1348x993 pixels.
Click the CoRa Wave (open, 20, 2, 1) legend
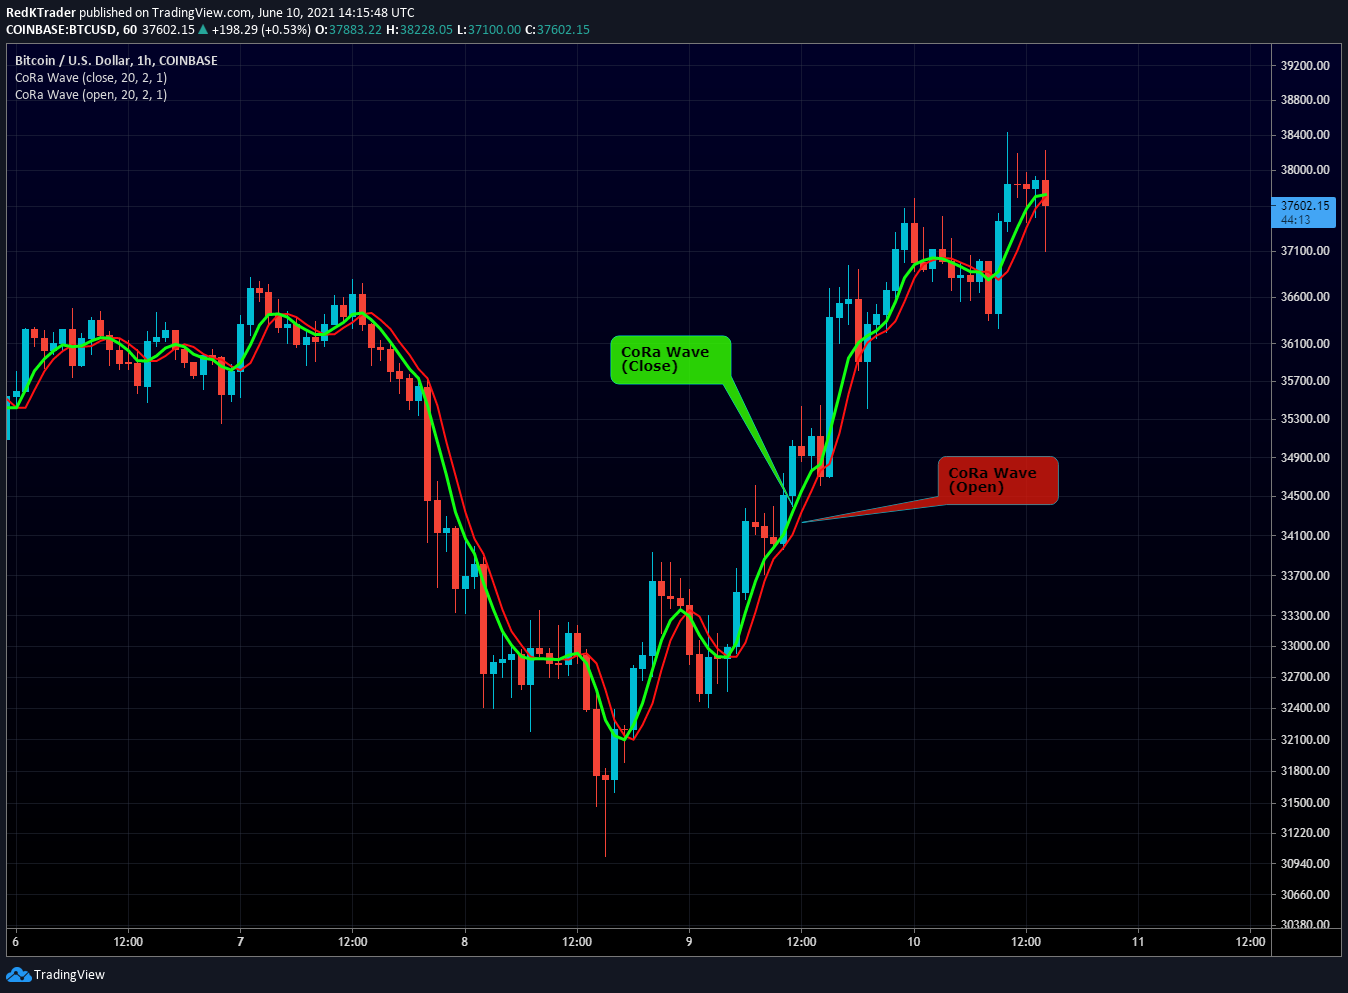point(91,95)
